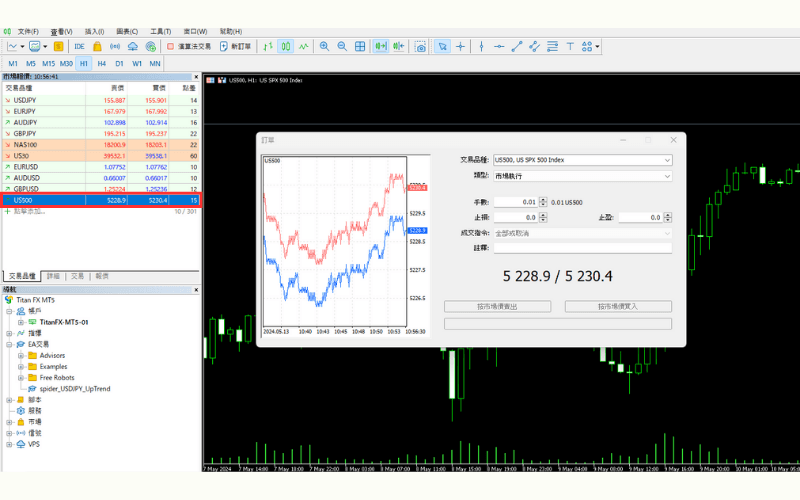This screenshot has width=800, height=500.
Task: Click the zoom out magnifier icon
Action: click(342, 46)
